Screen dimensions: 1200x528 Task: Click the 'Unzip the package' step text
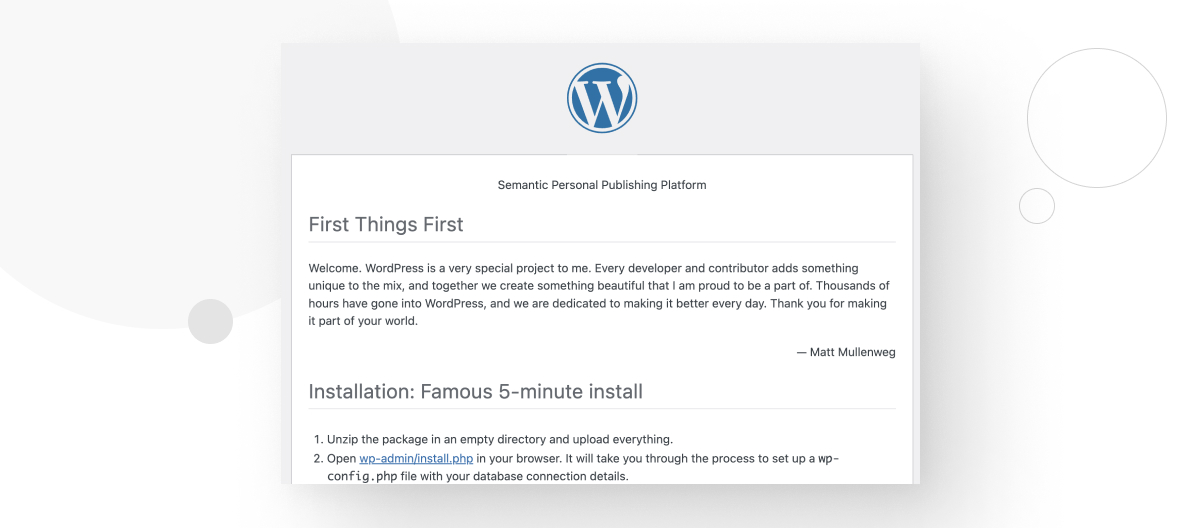click(500, 439)
